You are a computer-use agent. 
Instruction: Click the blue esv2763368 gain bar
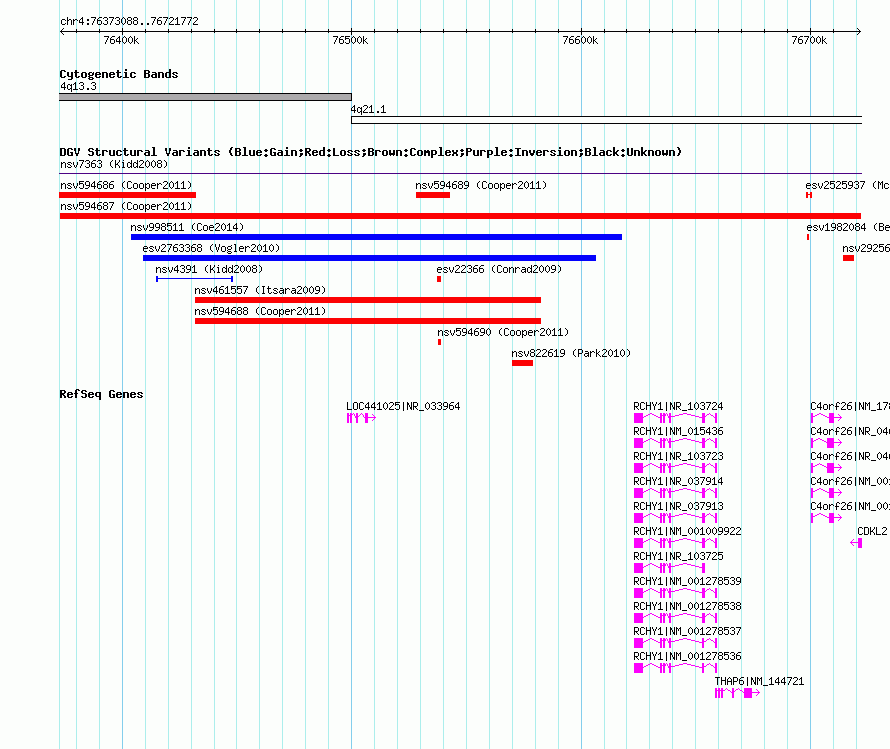point(370,258)
